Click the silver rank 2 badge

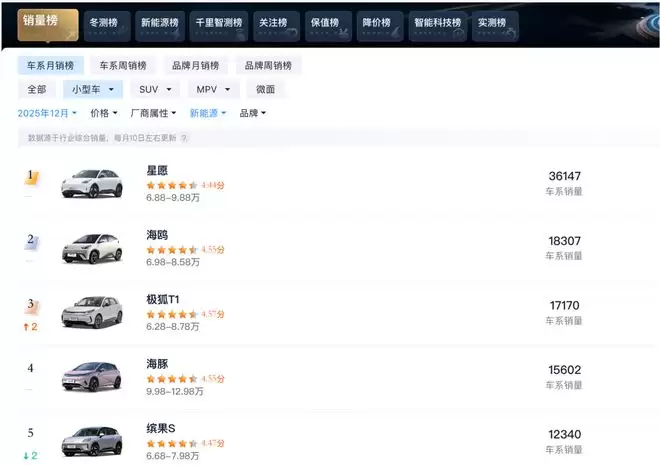[31, 240]
